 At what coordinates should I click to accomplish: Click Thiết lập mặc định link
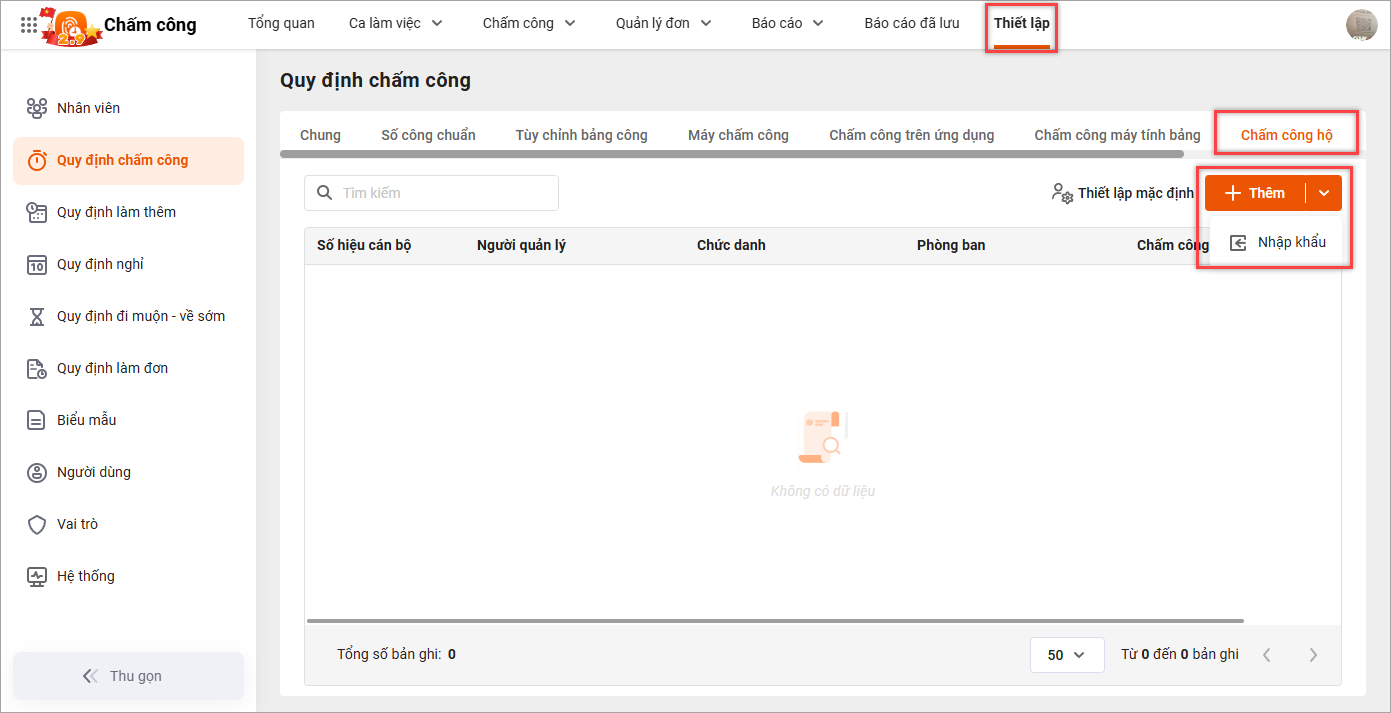click(1122, 193)
